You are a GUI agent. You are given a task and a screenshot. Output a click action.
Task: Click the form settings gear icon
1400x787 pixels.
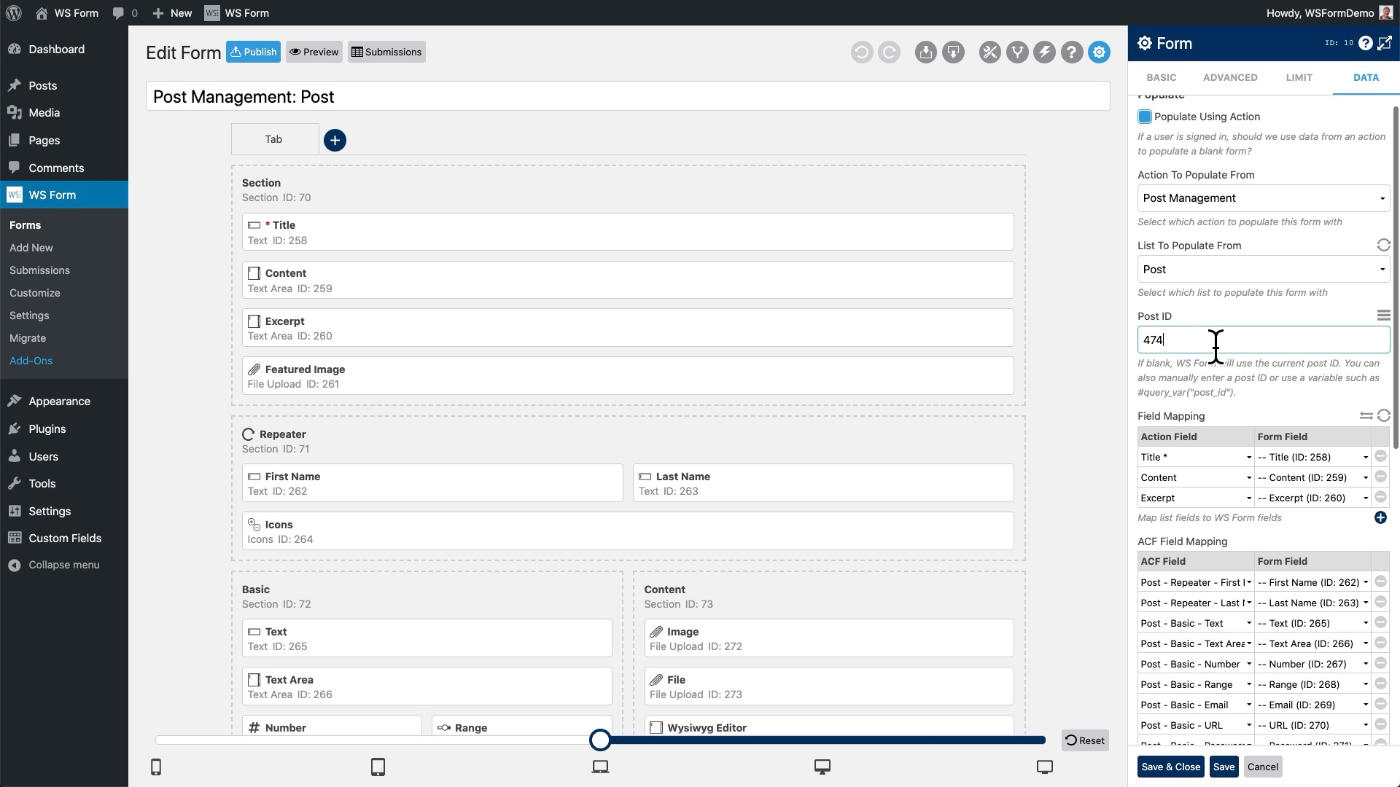(1098, 51)
